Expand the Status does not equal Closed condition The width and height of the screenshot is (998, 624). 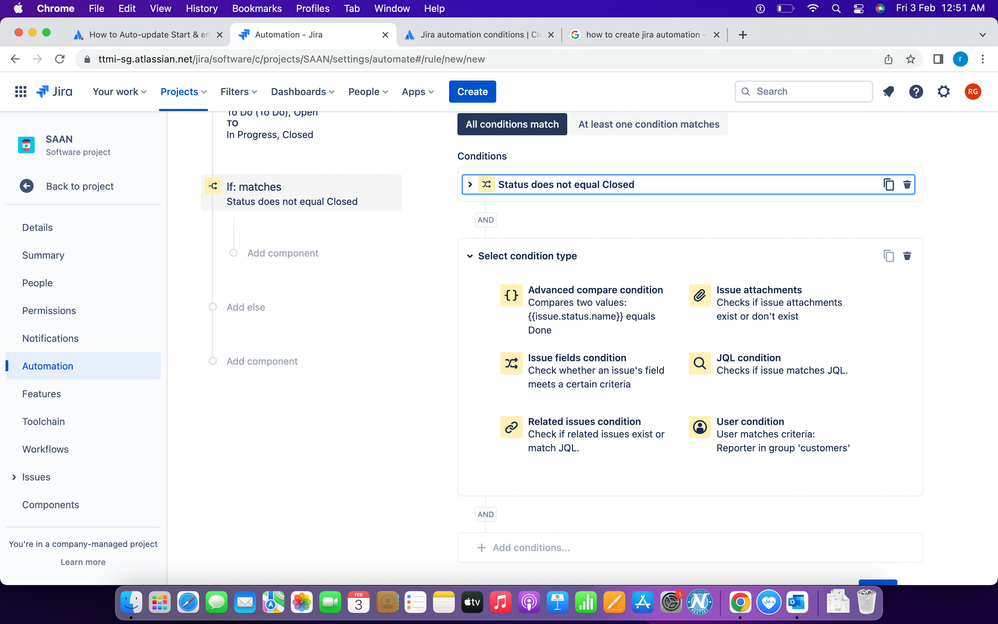(470, 185)
